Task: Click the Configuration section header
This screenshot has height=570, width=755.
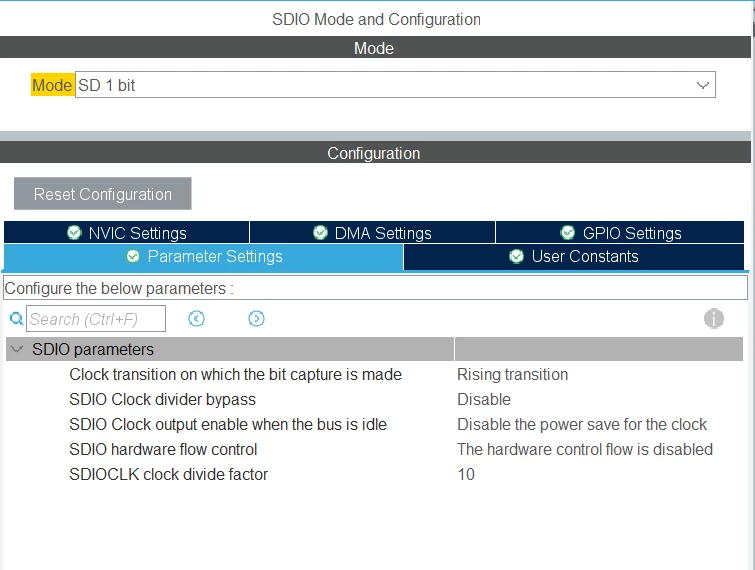Action: pos(375,153)
